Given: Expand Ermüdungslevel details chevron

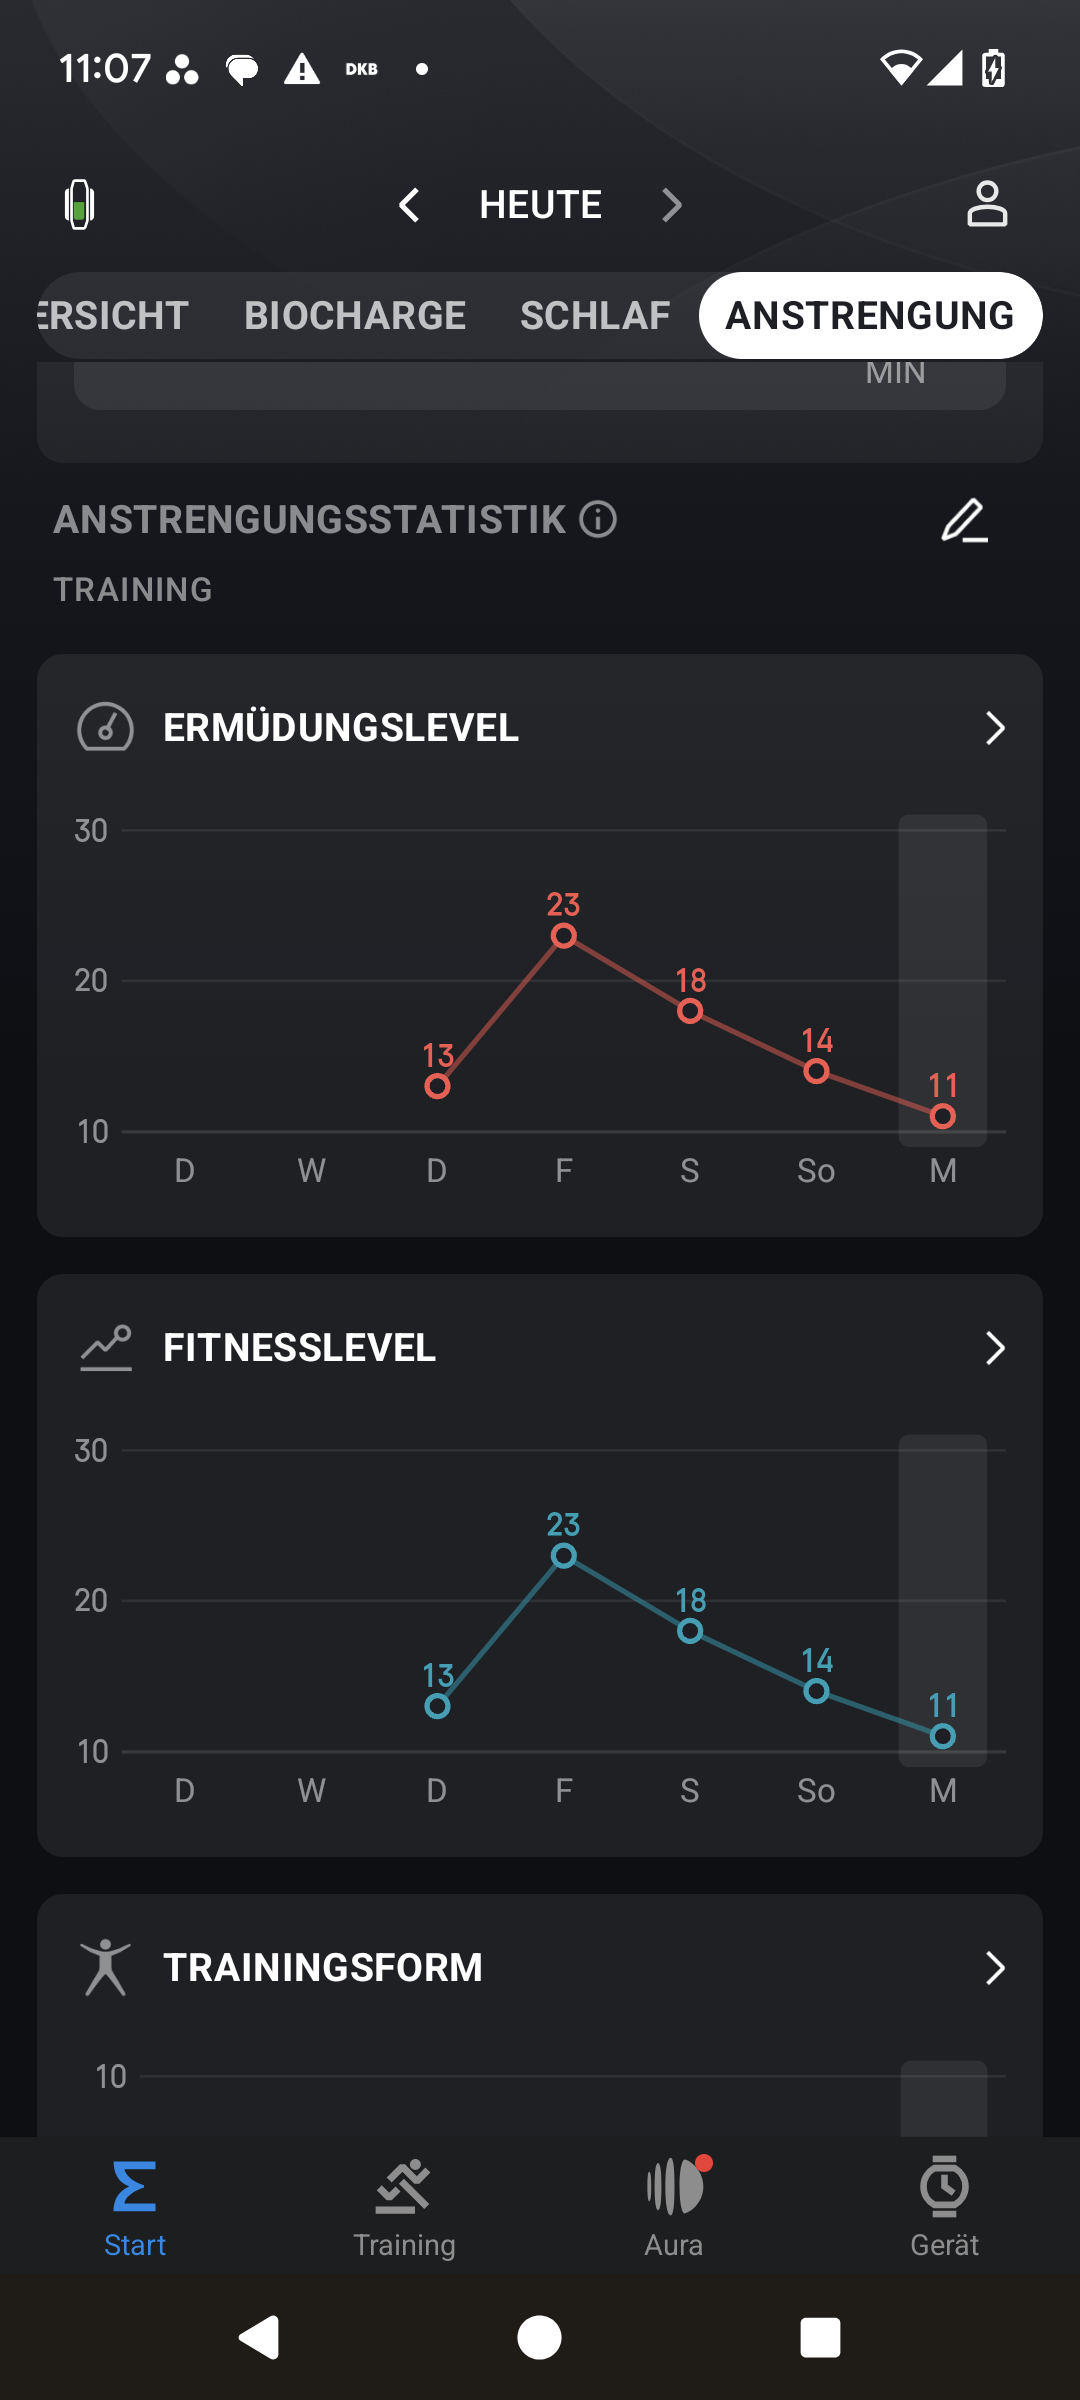Looking at the screenshot, I should pos(994,728).
